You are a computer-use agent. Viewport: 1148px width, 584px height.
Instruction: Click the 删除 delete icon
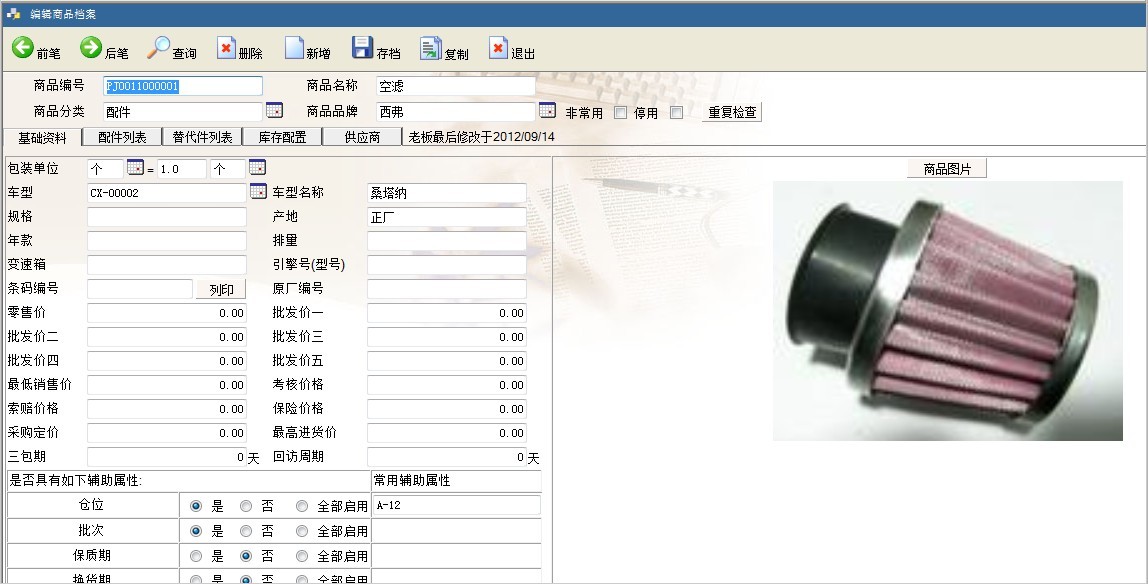[x=227, y=48]
